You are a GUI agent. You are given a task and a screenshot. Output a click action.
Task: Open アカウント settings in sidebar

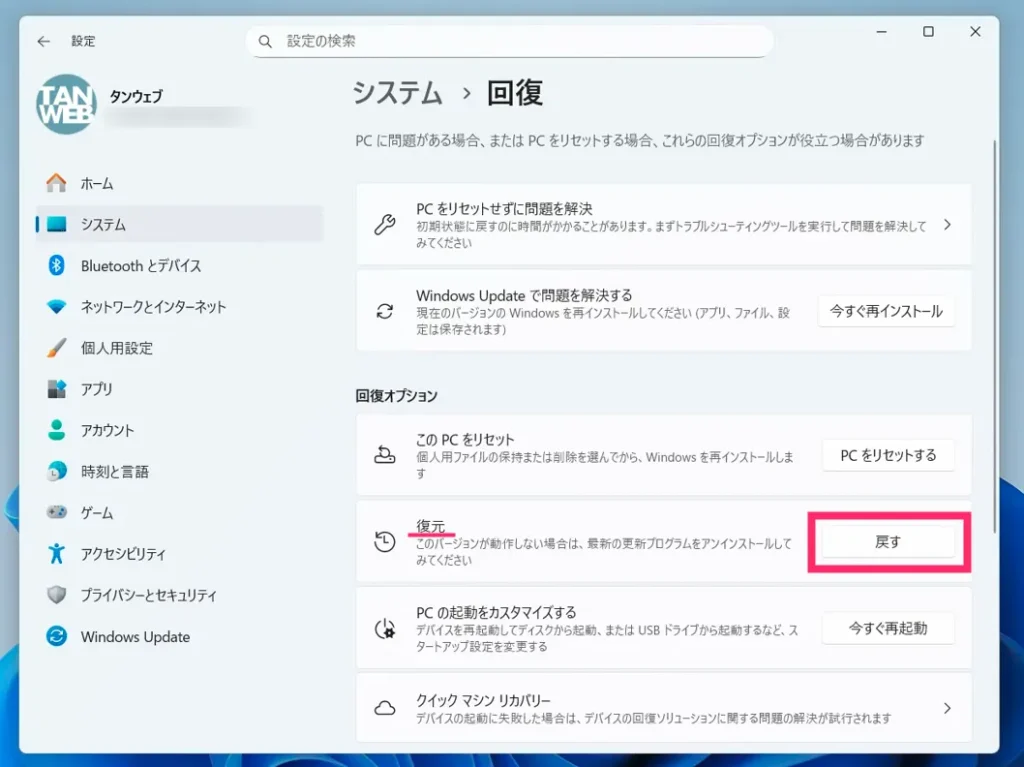pyautogui.click(x=107, y=430)
